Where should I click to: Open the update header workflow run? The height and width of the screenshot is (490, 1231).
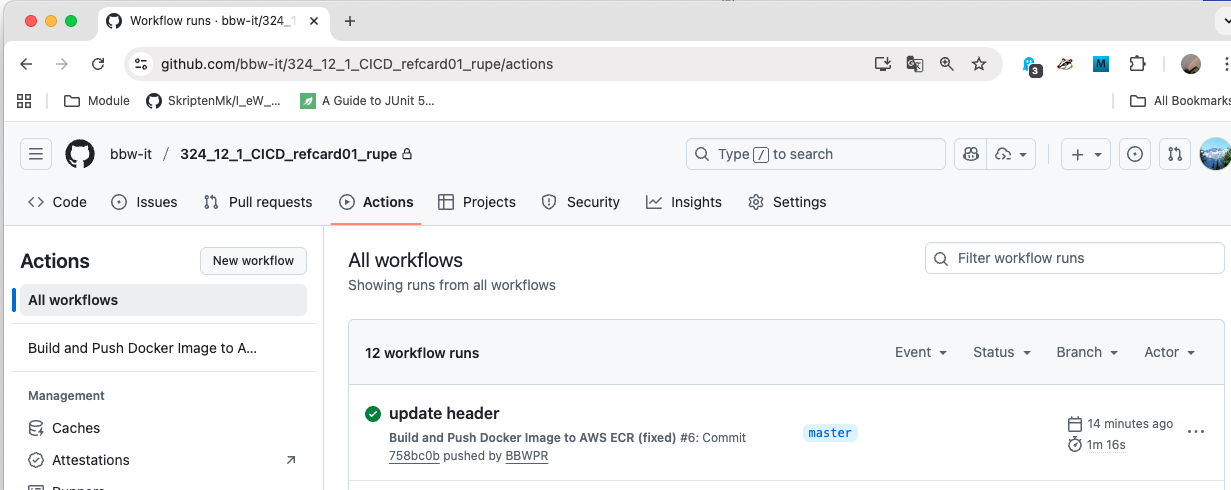444,413
